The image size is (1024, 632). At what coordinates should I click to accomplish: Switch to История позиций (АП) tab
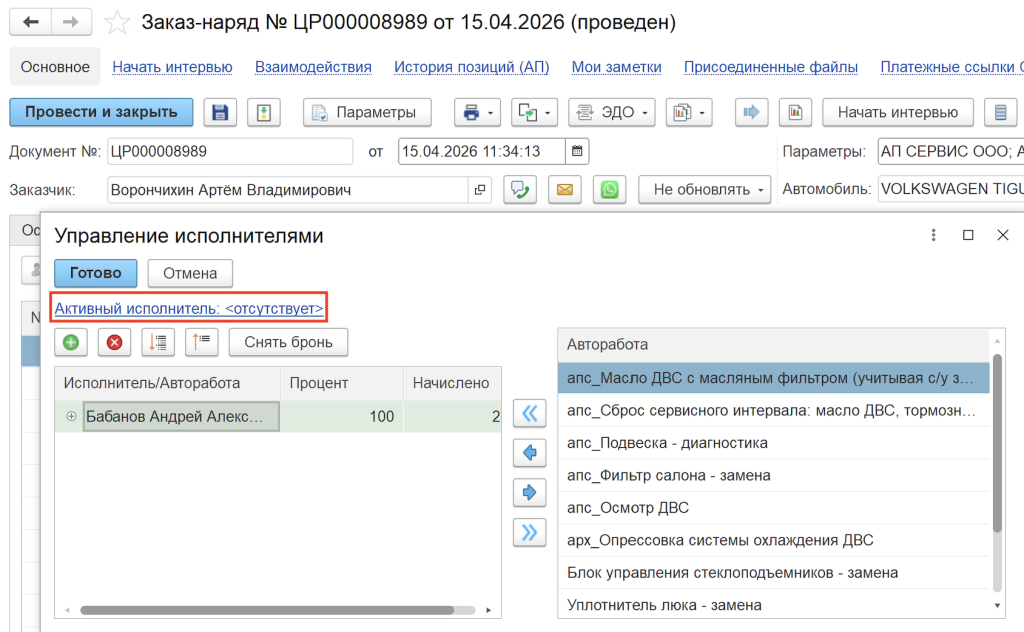click(x=472, y=67)
